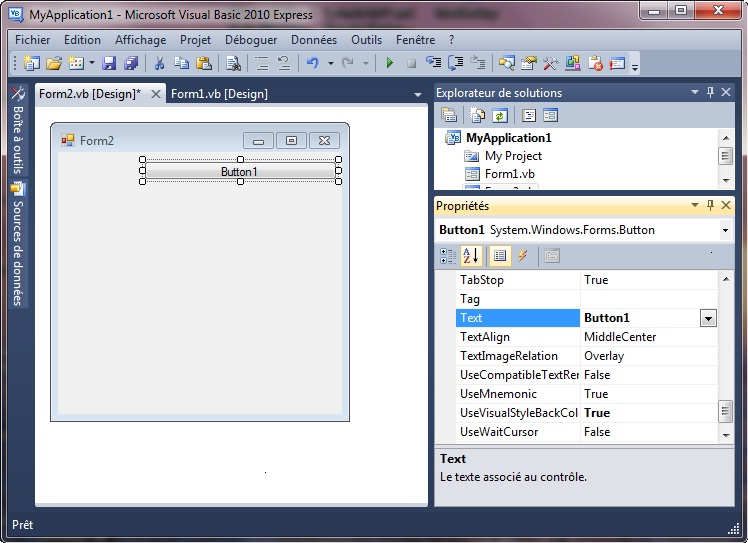Click the Step Into debug icon

pyautogui.click(x=433, y=63)
